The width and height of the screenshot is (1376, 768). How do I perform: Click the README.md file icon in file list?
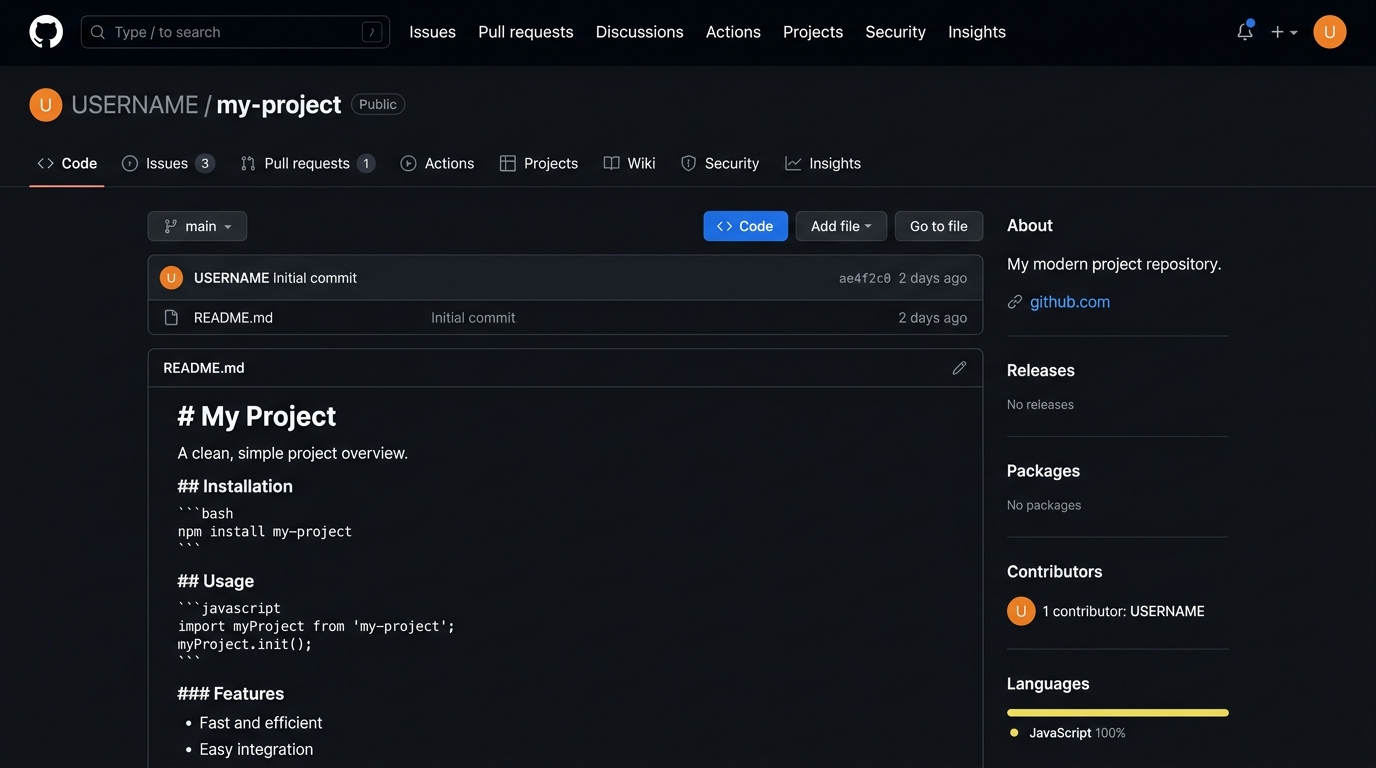coord(171,318)
